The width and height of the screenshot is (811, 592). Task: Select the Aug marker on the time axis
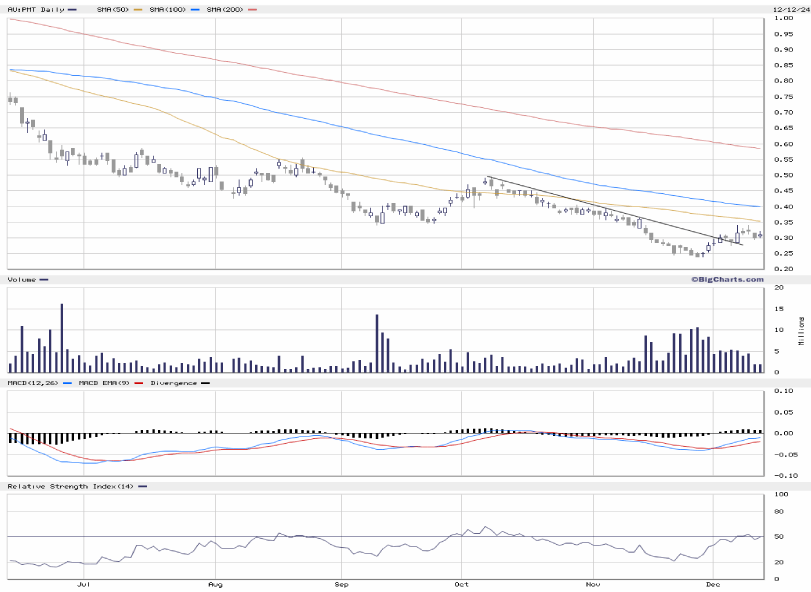pos(214,583)
